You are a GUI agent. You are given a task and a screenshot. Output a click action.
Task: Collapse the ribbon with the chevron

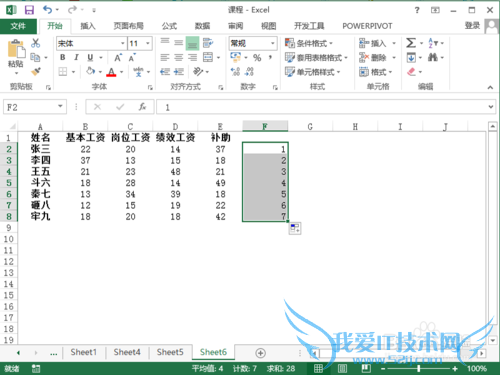tap(490, 87)
